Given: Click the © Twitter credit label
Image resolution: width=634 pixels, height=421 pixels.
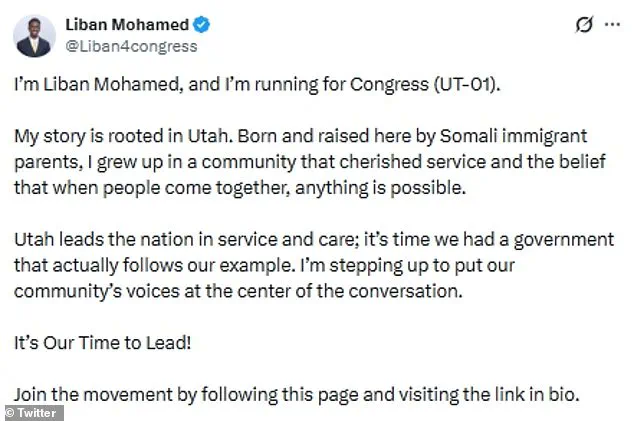Looking at the screenshot, I should tap(34, 411).
